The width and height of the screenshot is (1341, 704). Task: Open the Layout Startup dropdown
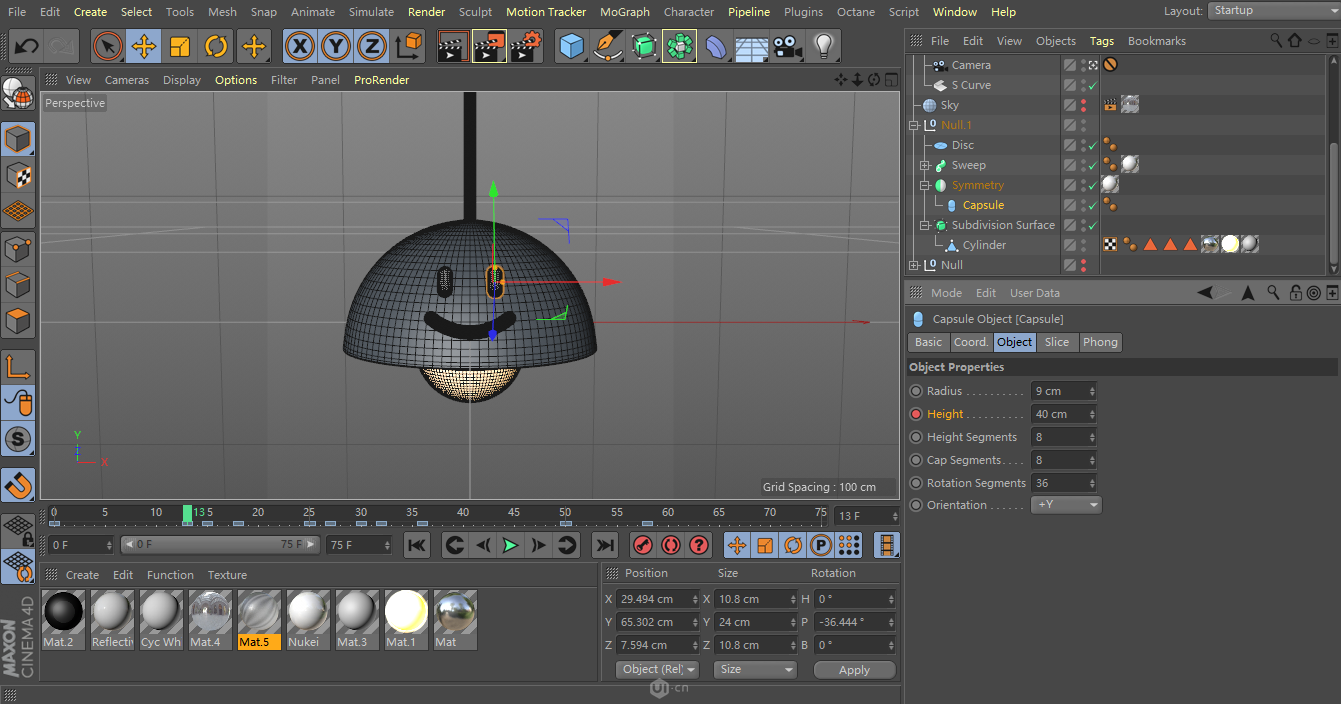pos(1272,11)
